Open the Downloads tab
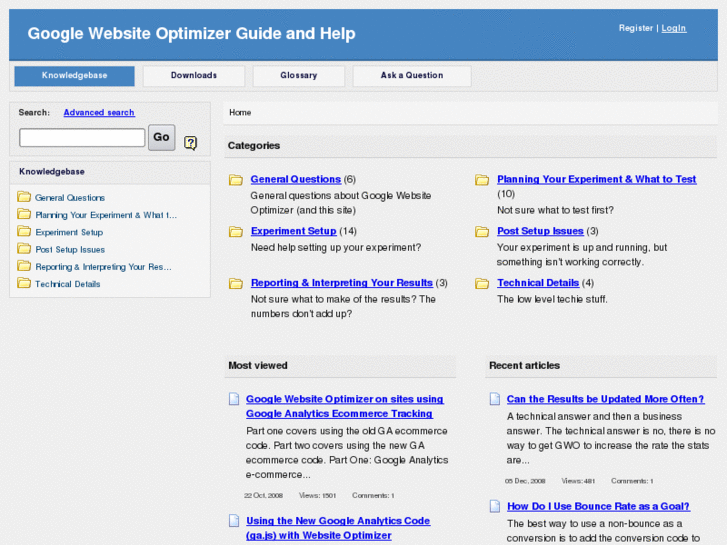Image resolution: width=727 pixels, height=545 pixels. click(194, 76)
